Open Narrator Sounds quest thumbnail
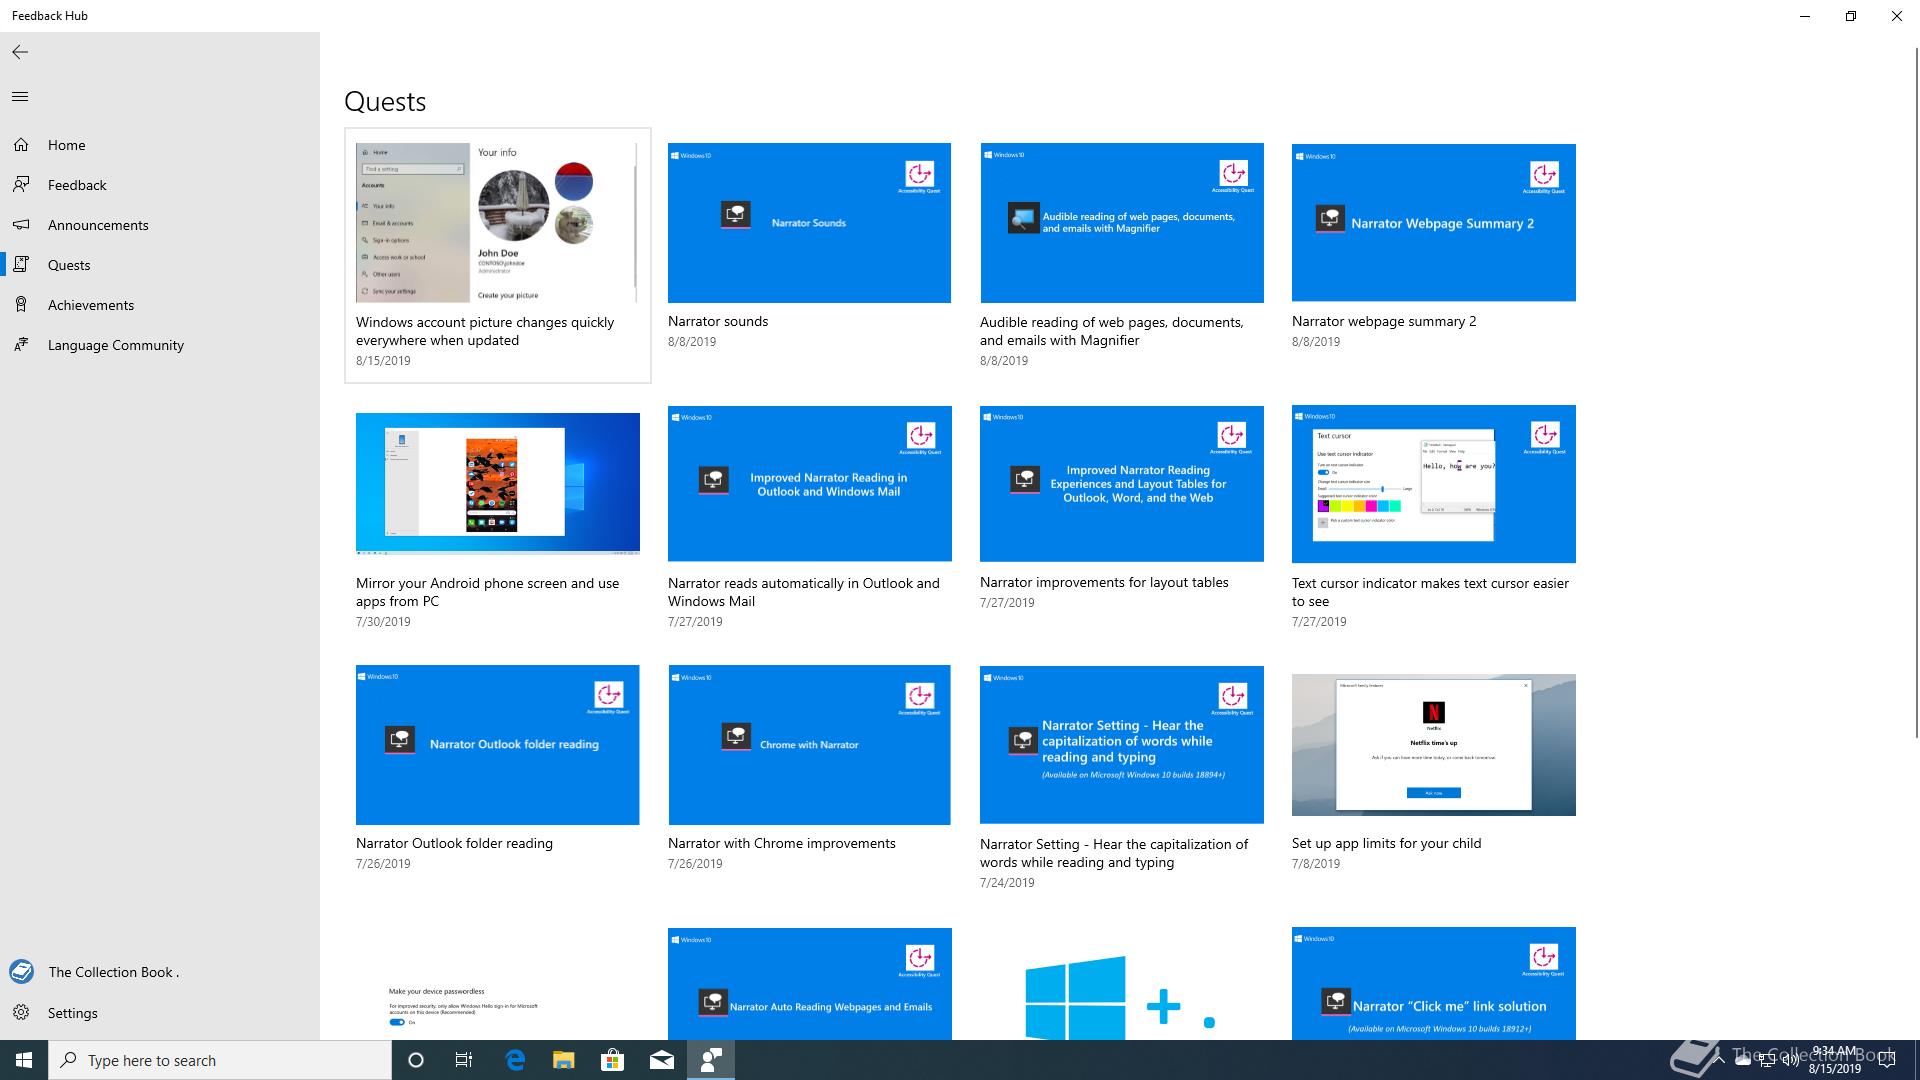Screen dimensions: 1920x1080 click(x=809, y=222)
